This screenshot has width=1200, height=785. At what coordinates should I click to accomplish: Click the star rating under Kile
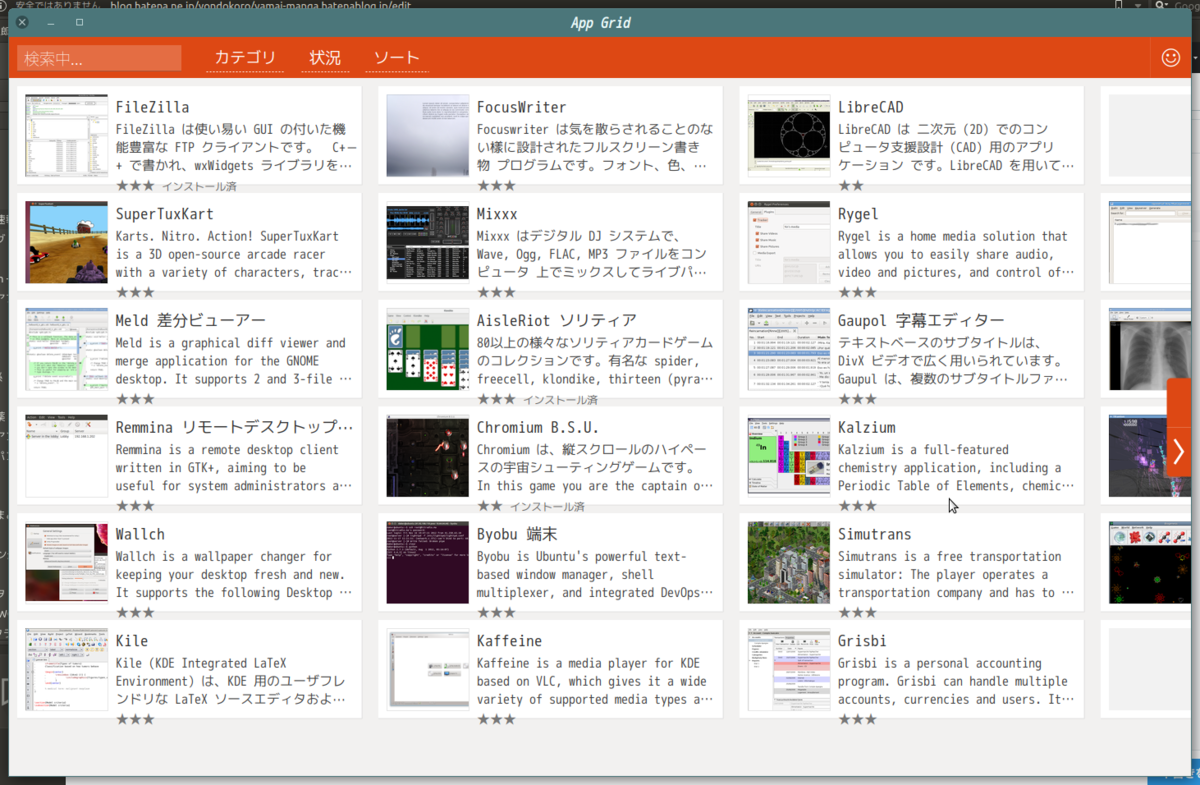135,719
